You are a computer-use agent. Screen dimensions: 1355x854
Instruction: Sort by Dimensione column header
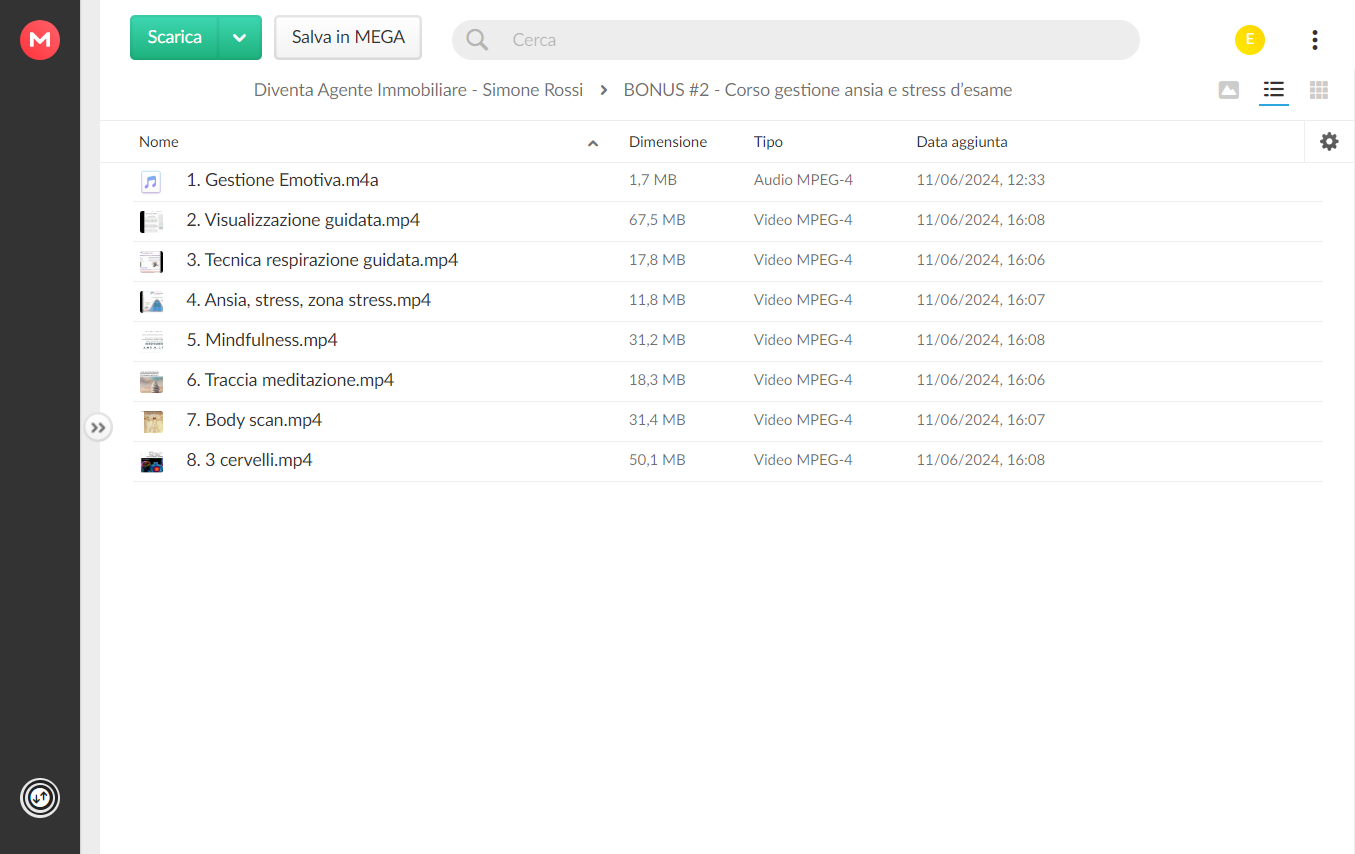pyautogui.click(x=668, y=142)
